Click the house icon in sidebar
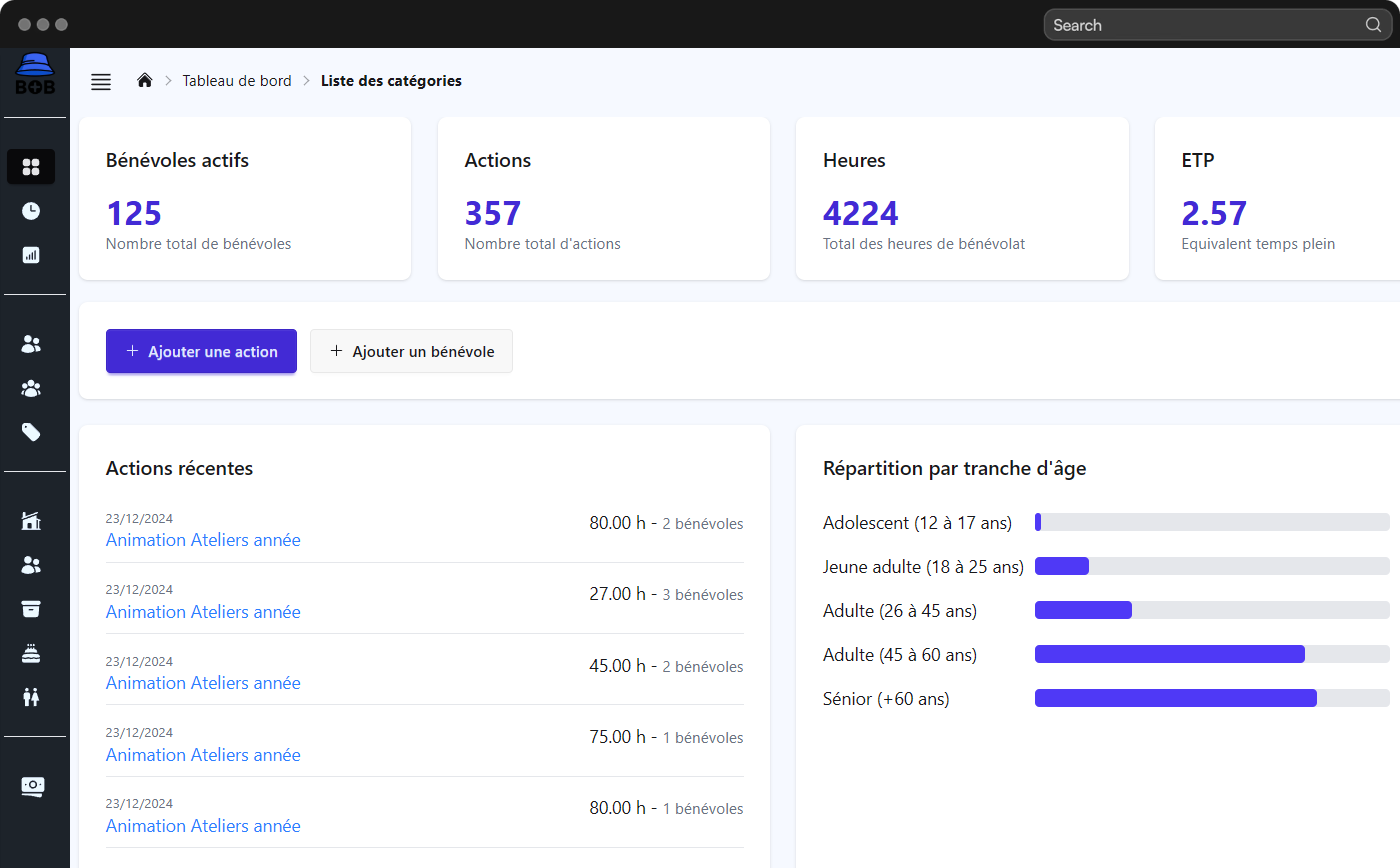The image size is (1400, 868). point(31,521)
